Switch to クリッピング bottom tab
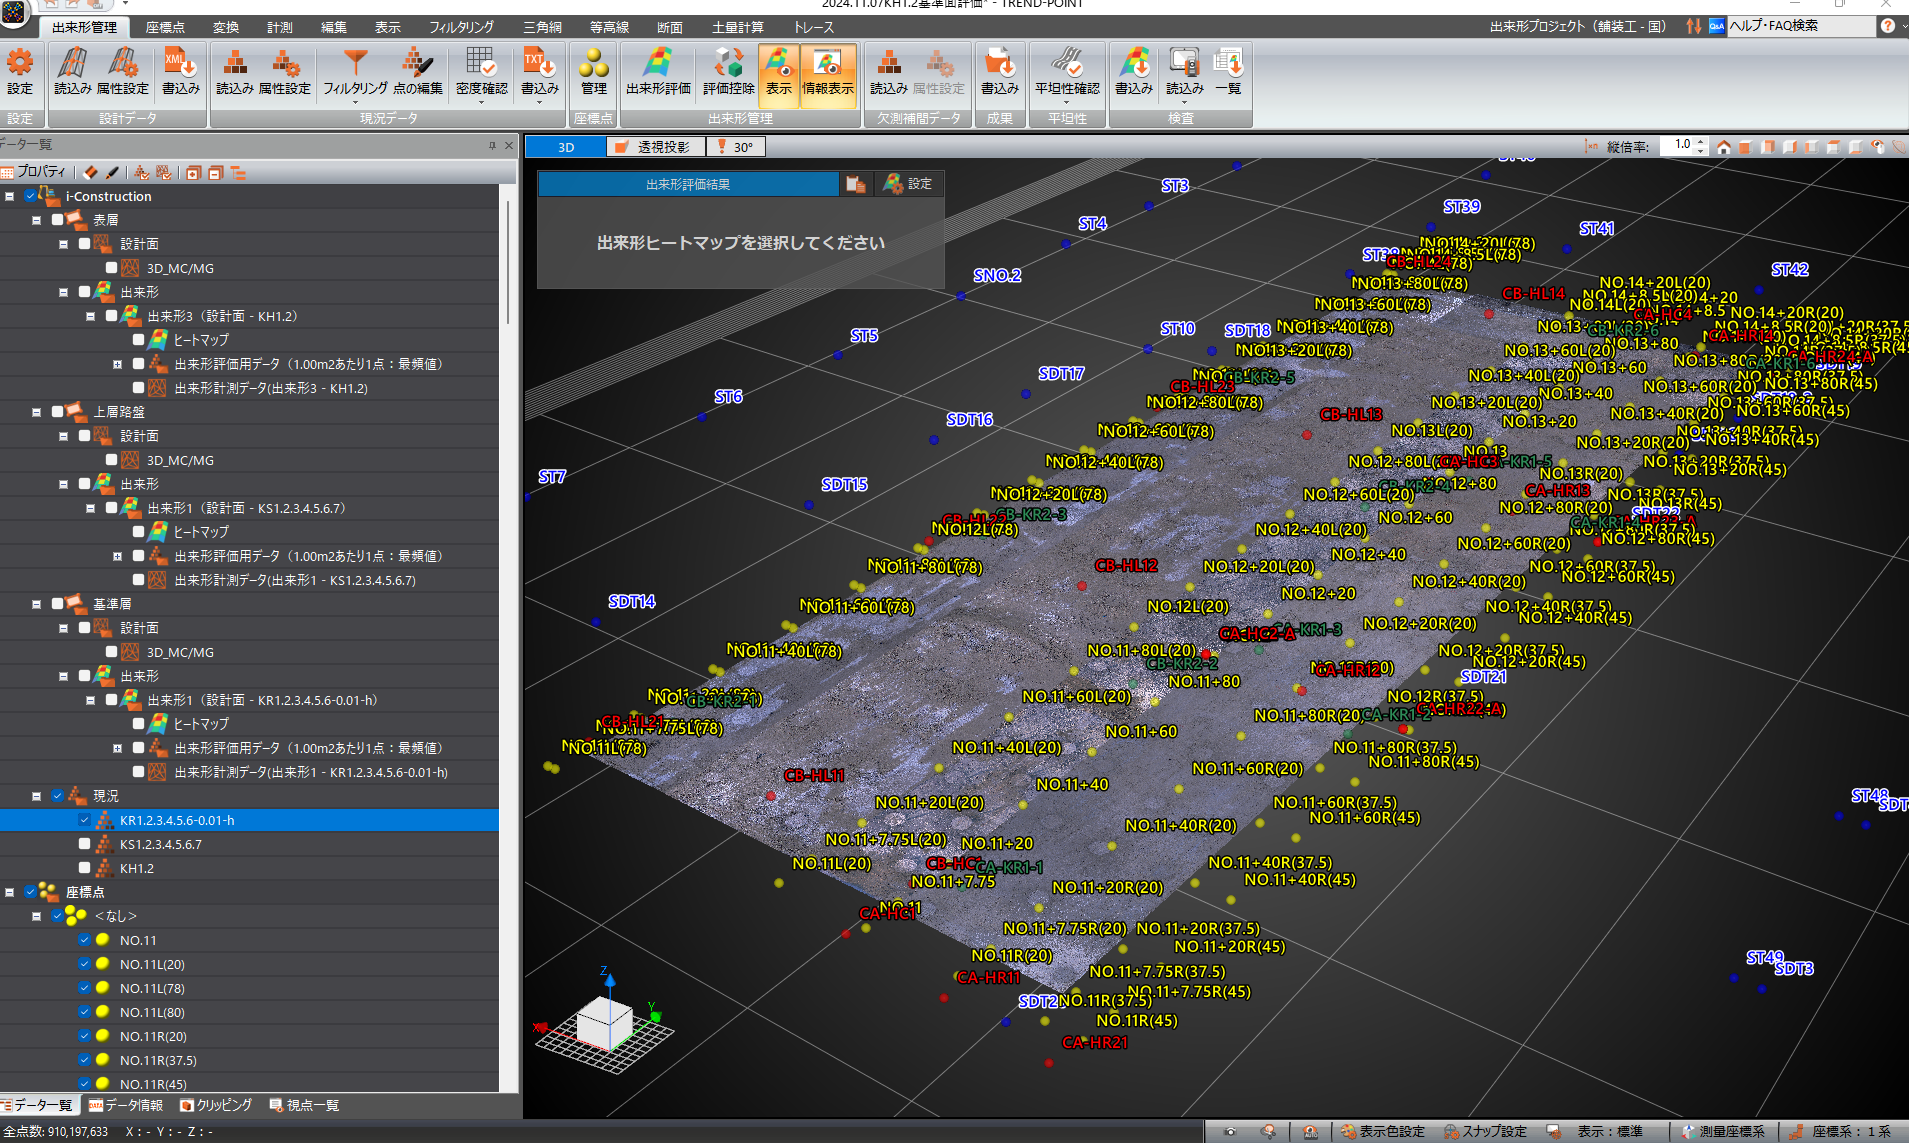The image size is (1909, 1143). 216,1105
